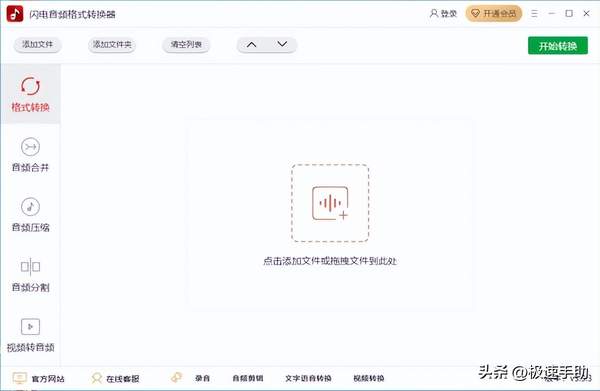Click 开通会员 membership button
Screen dimensions: 600x391
(x=494, y=14)
